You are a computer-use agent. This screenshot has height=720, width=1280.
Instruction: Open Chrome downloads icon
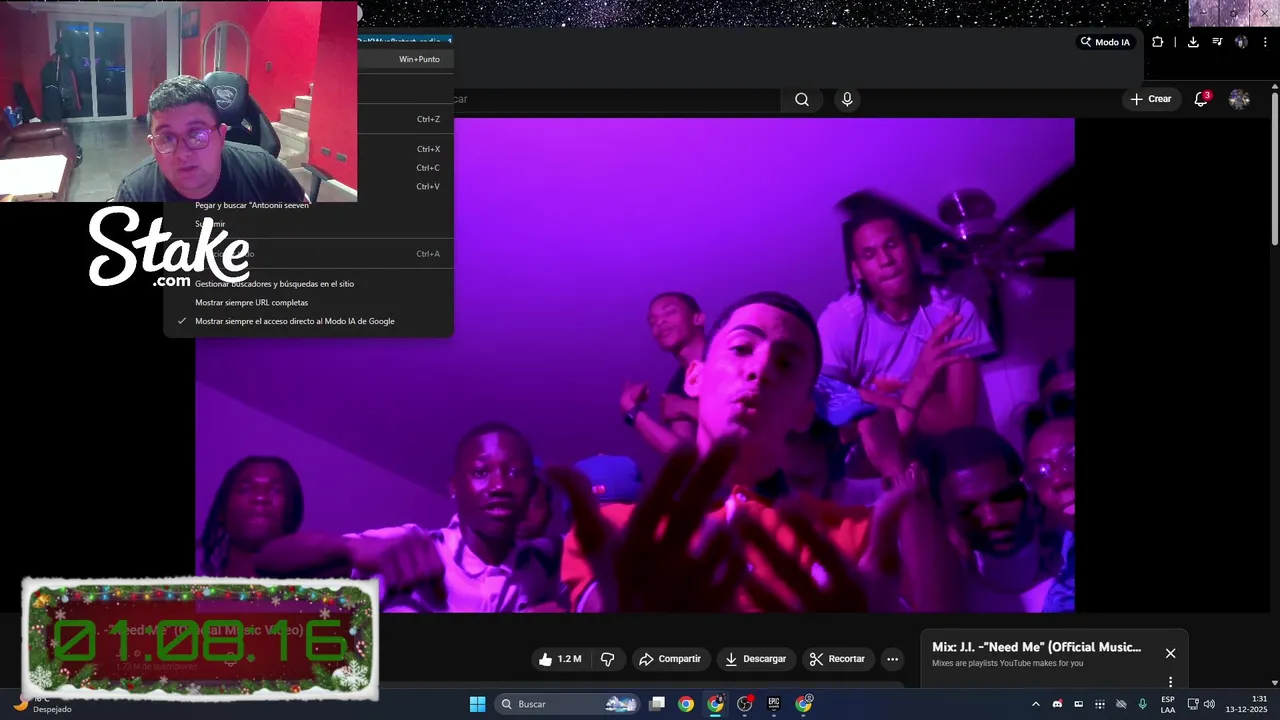1193,42
